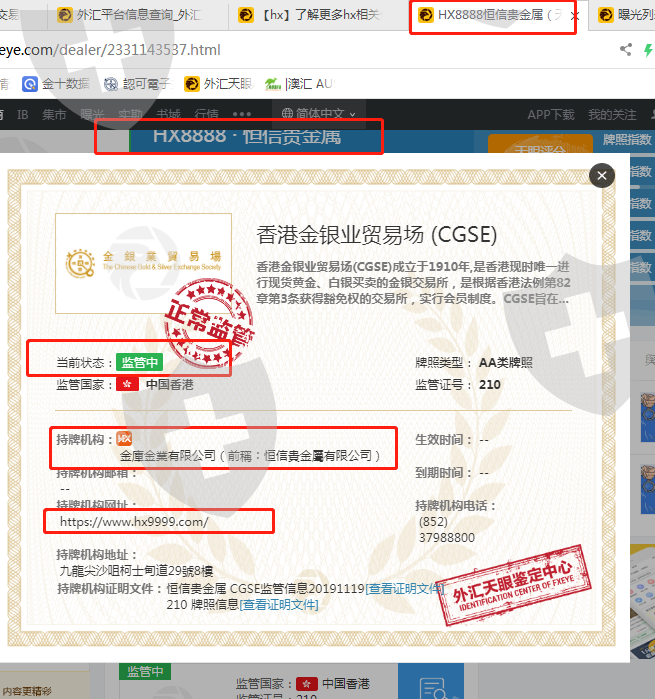The width and height of the screenshot is (655, 699).
Task: Click the APP下载 link in the navbar
Action: [x=551, y=115]
